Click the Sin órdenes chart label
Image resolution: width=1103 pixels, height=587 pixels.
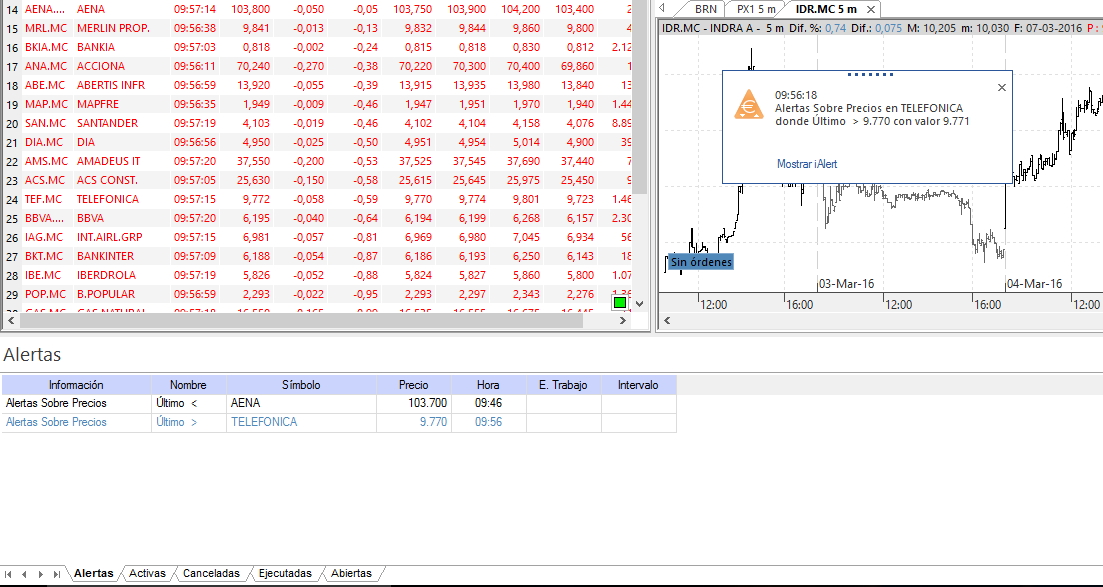[701, 262]
